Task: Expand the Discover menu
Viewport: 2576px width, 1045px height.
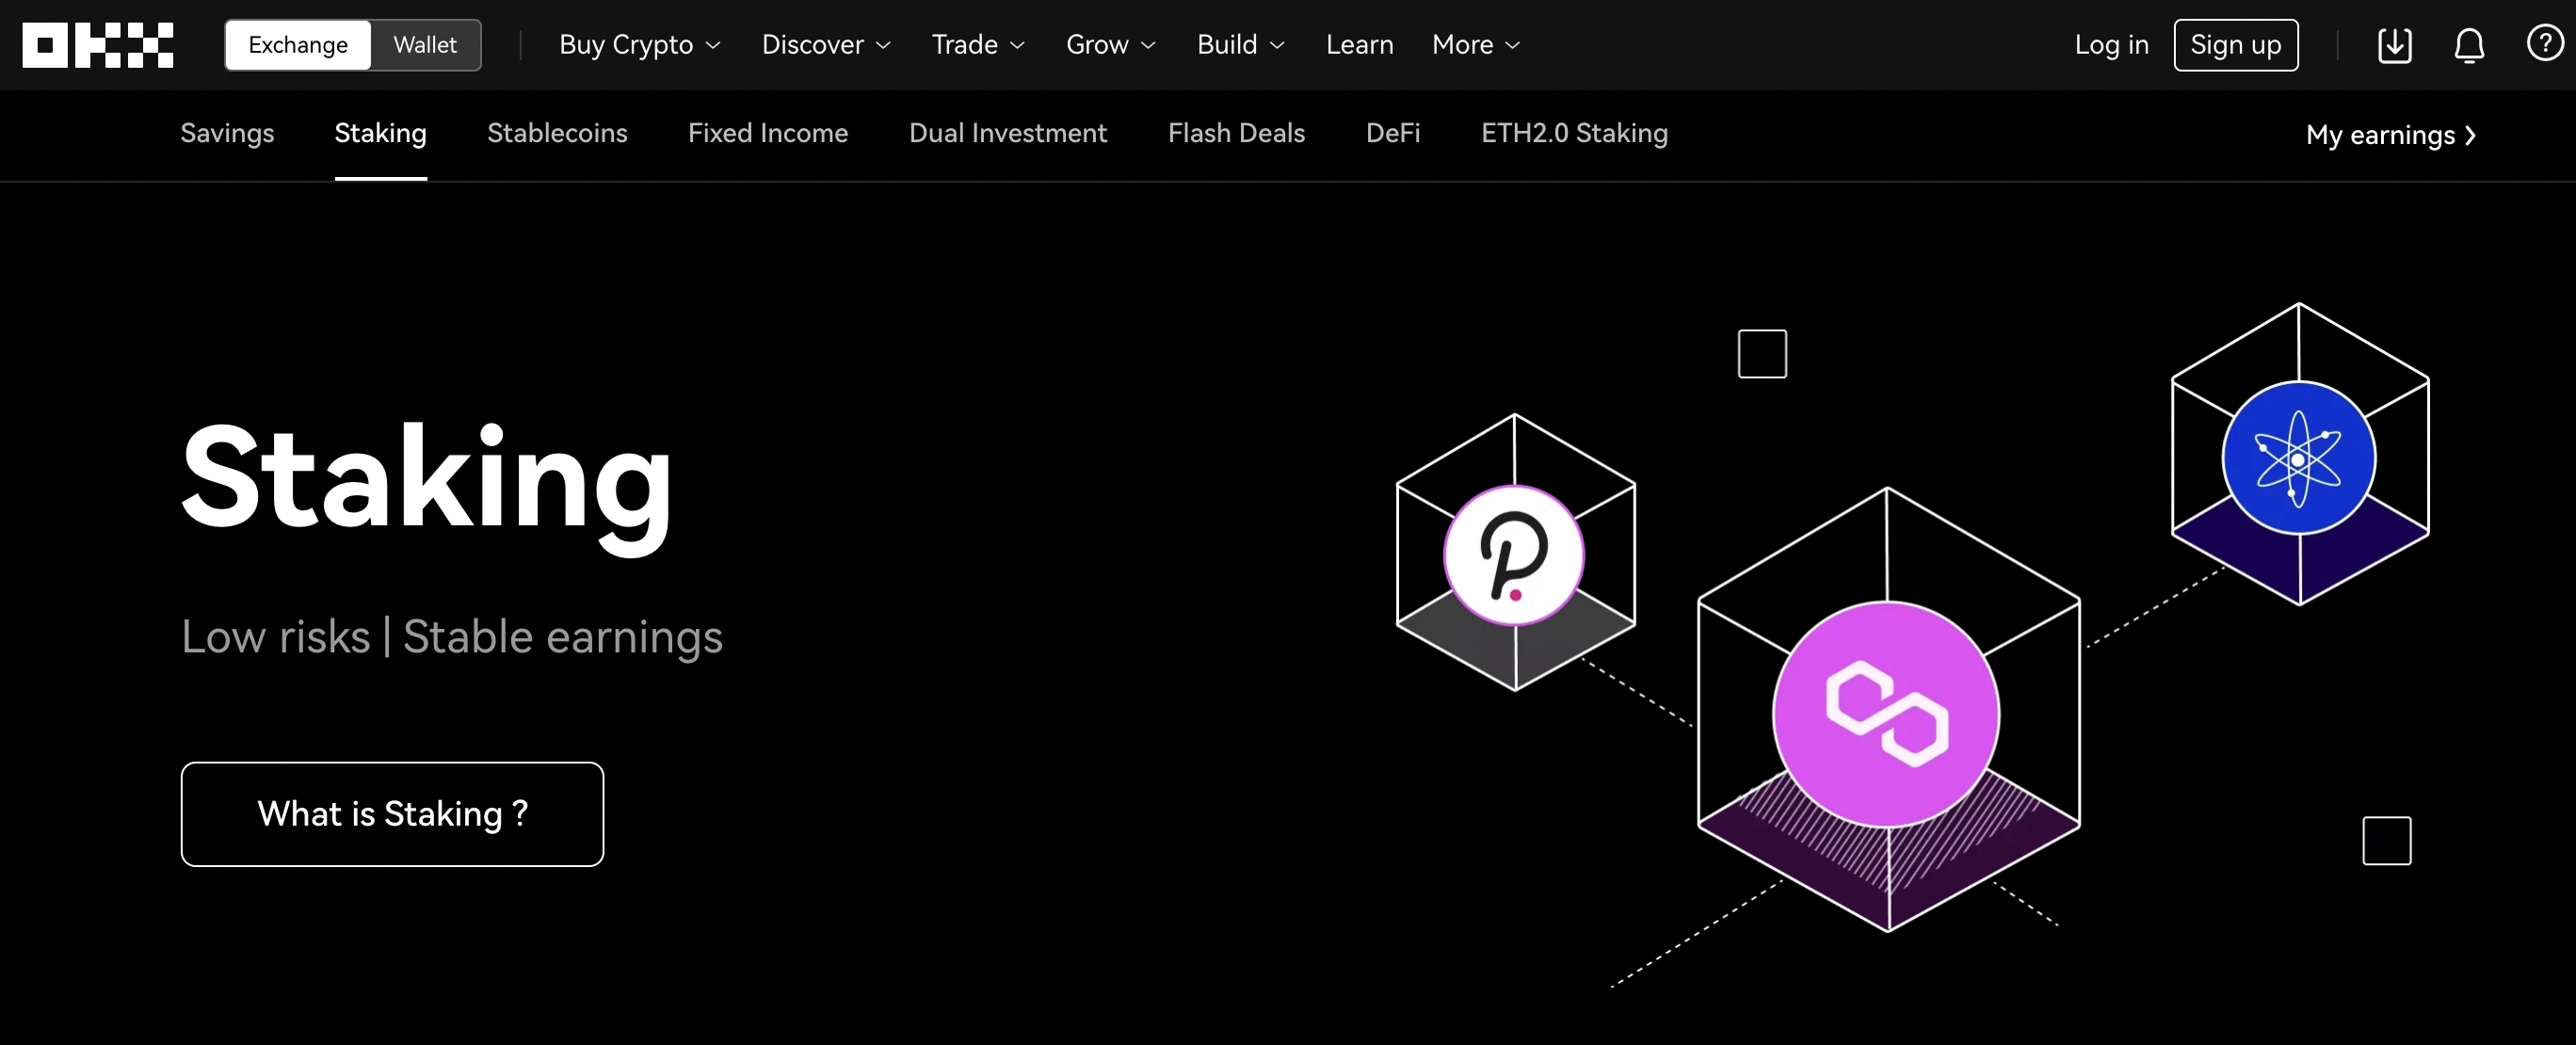Action: click(826, 45)
